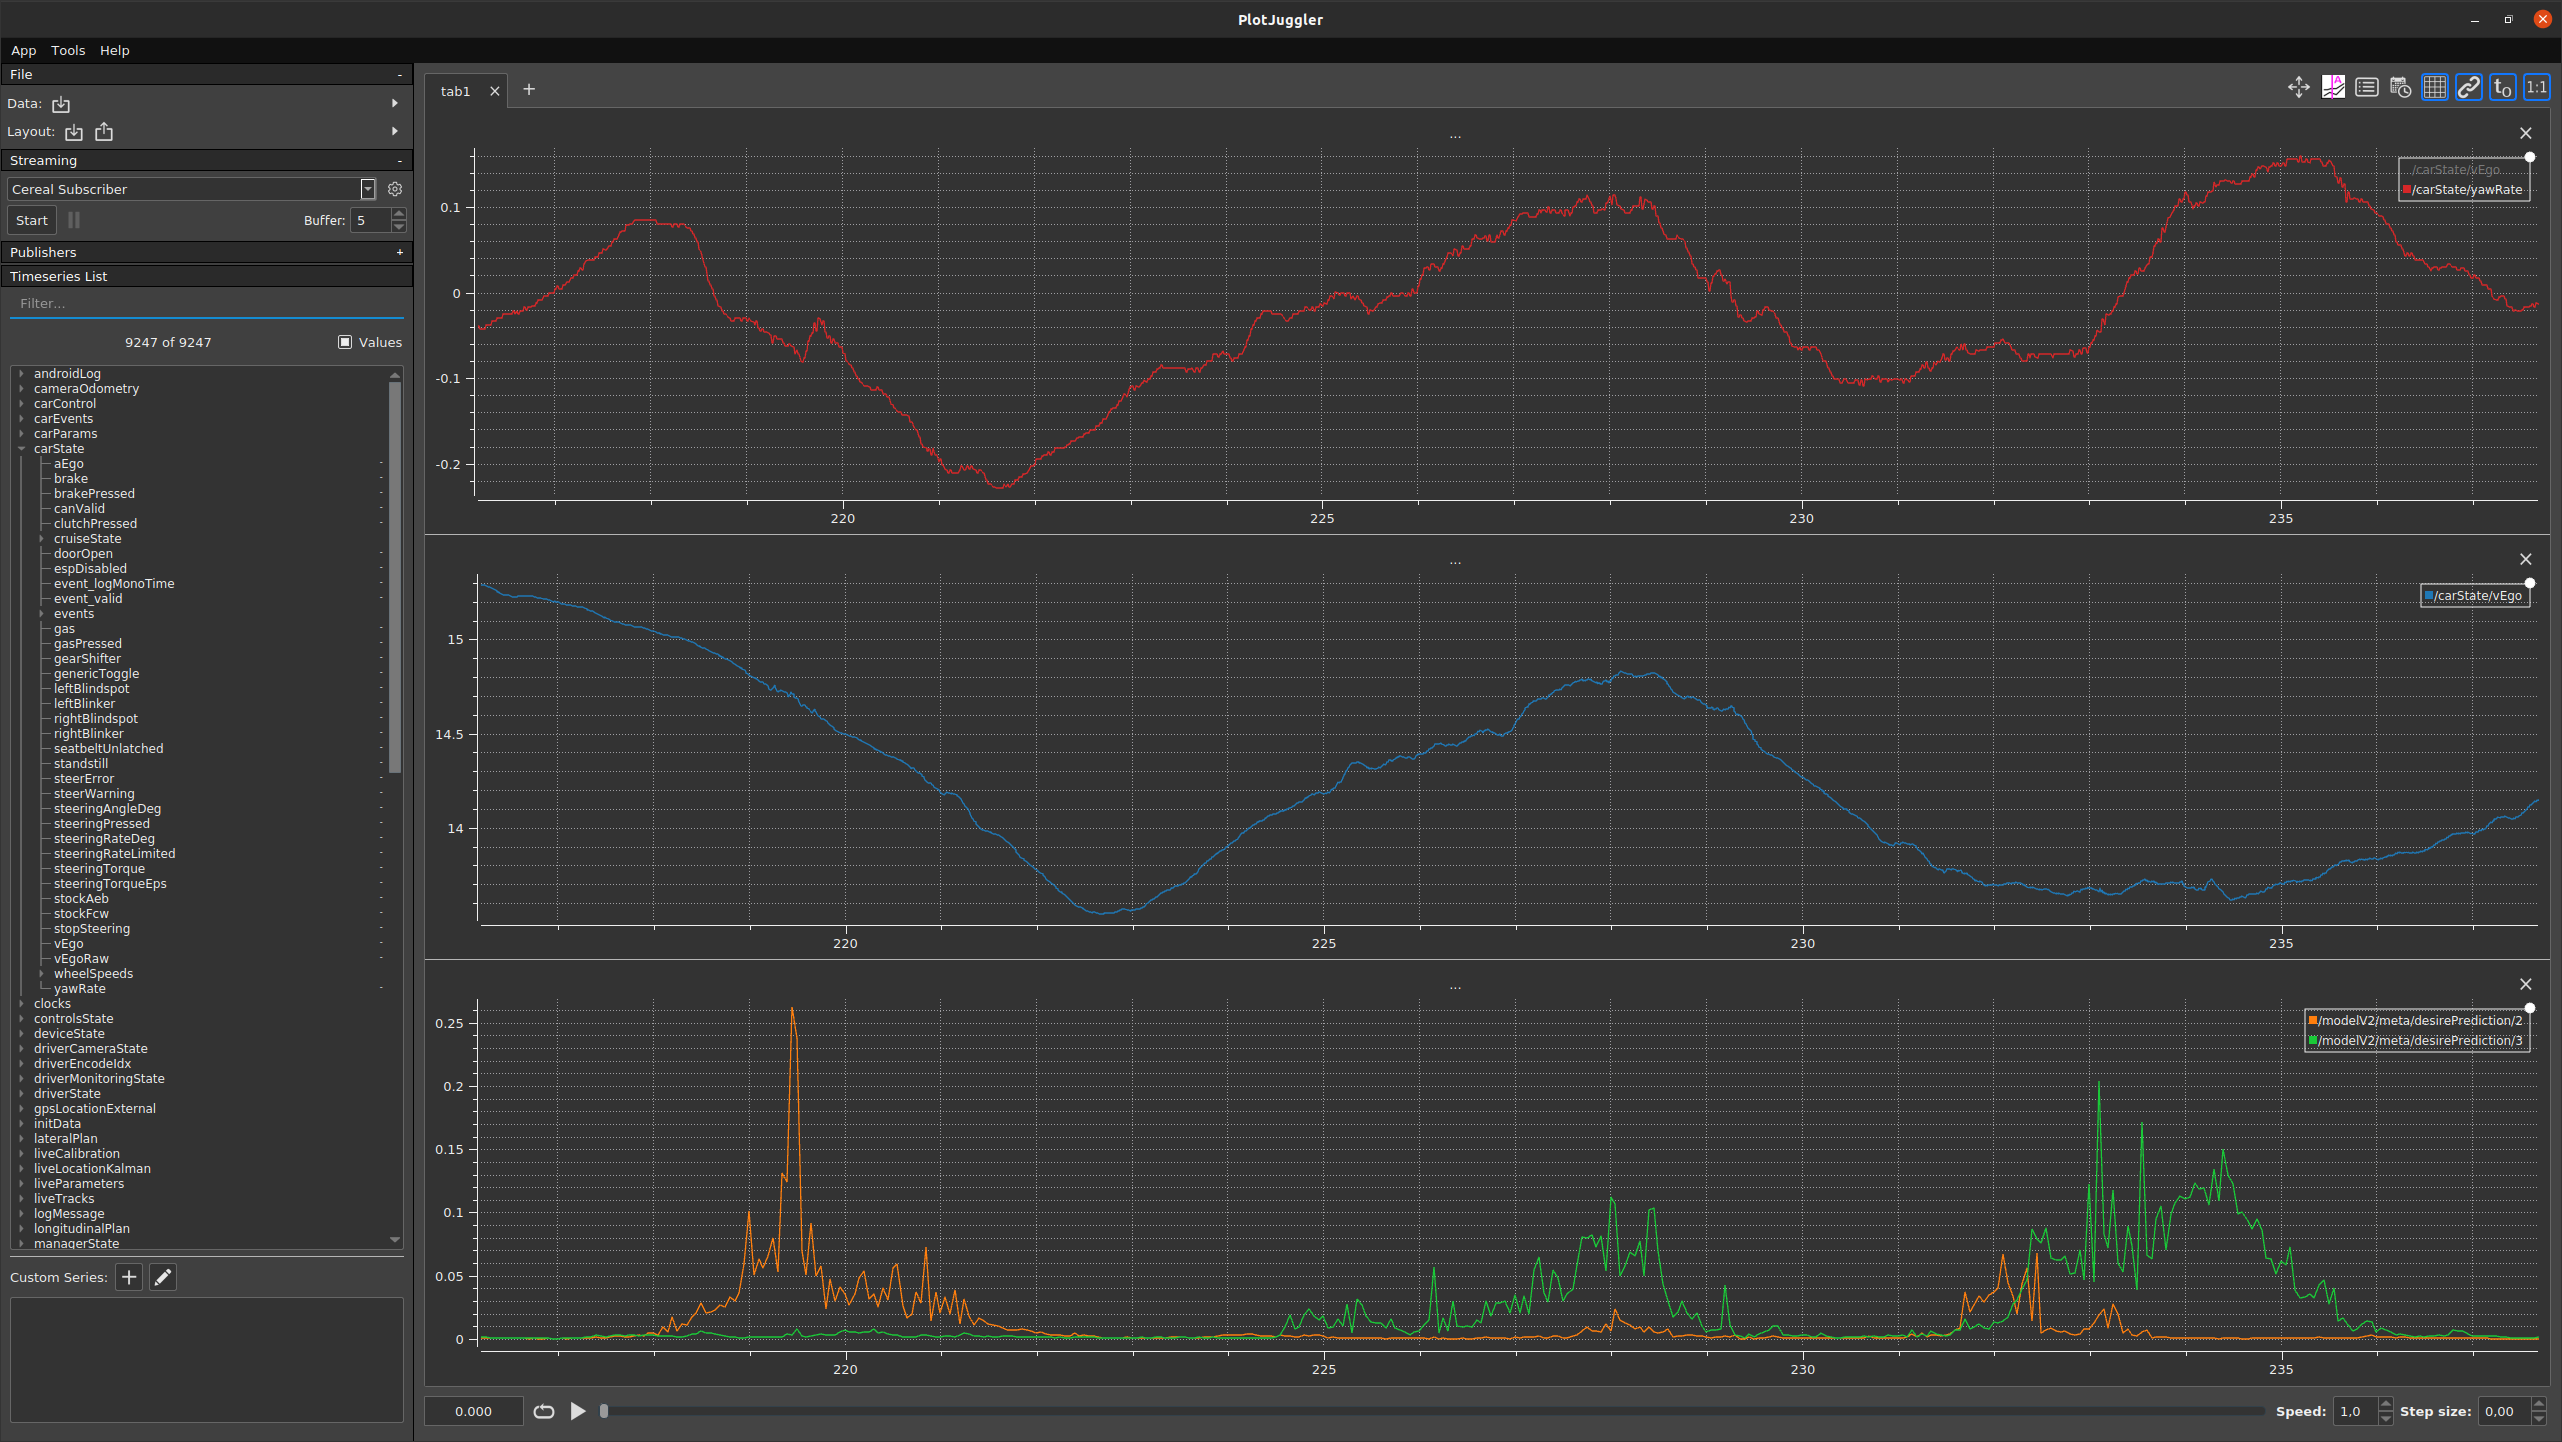Screen dimensions: 2562x1442
Task: Activate the curve tracker tool icon
Action: [x=2332, y=87]
